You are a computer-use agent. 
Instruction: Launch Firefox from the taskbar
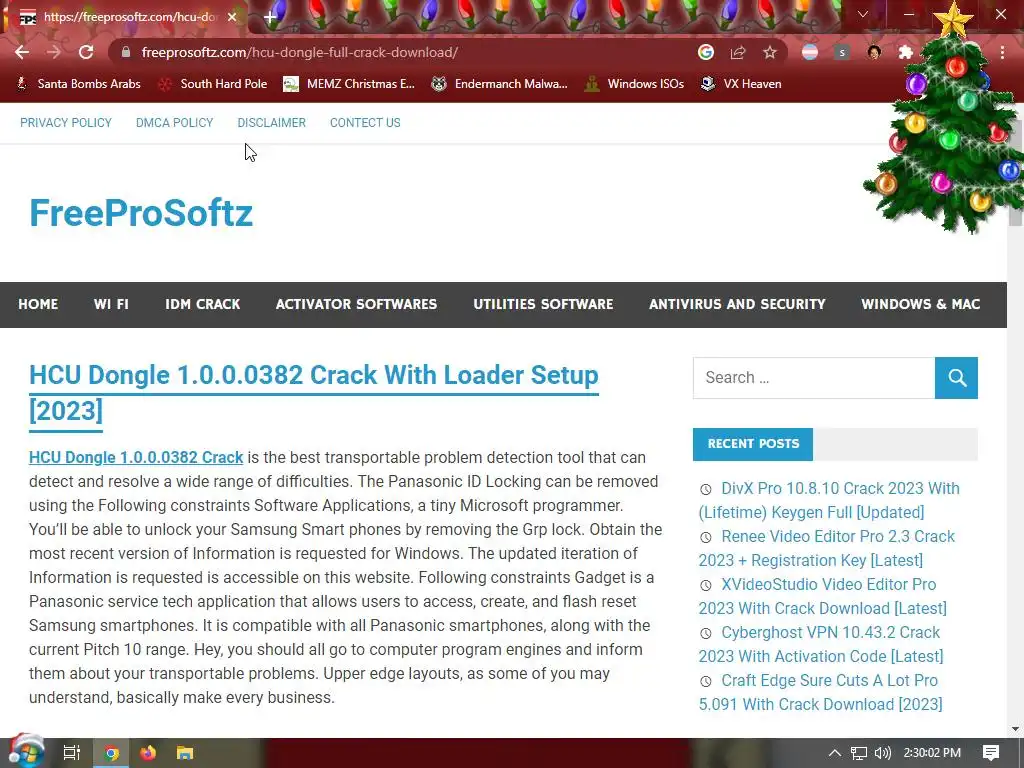[x=148, y=753]
